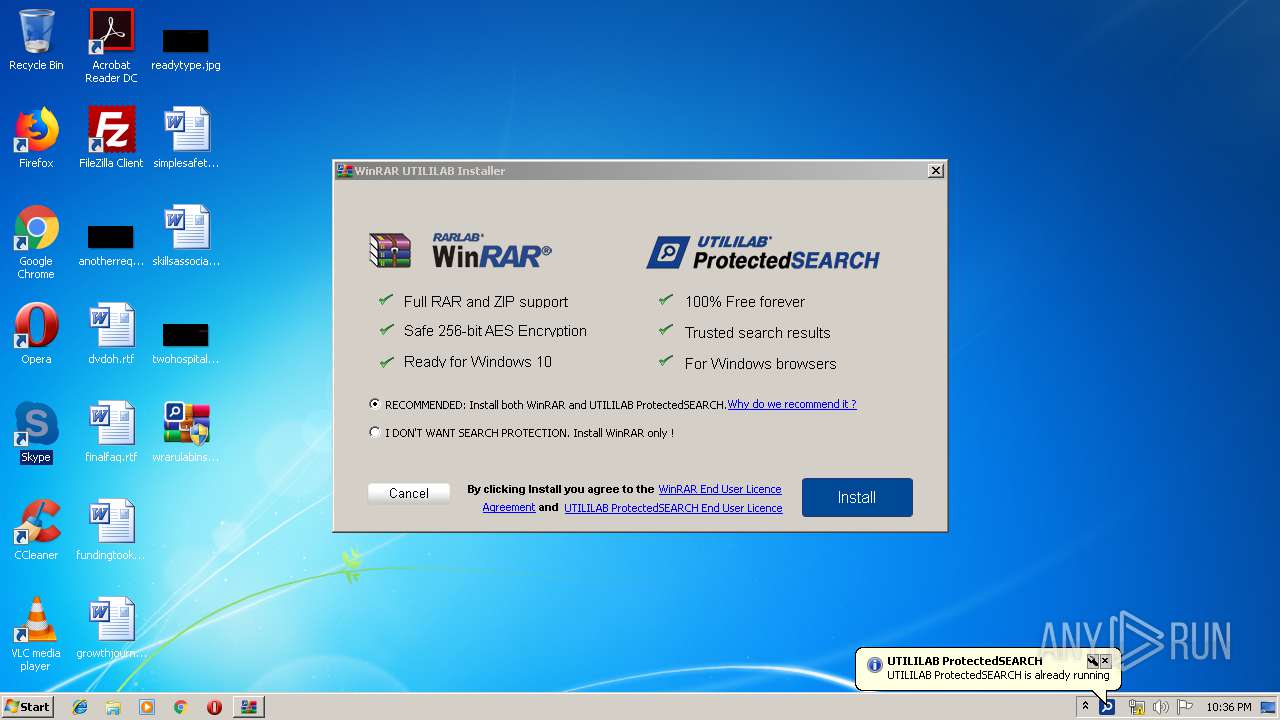The width and height of the screenshot is (1280, 720).
Task: Open the volume speaker tray icon
Action: point(1160,707)
